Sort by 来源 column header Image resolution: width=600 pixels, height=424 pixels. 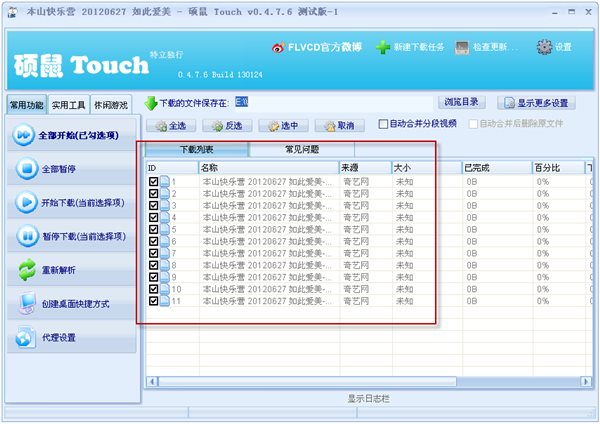[365, 168]
